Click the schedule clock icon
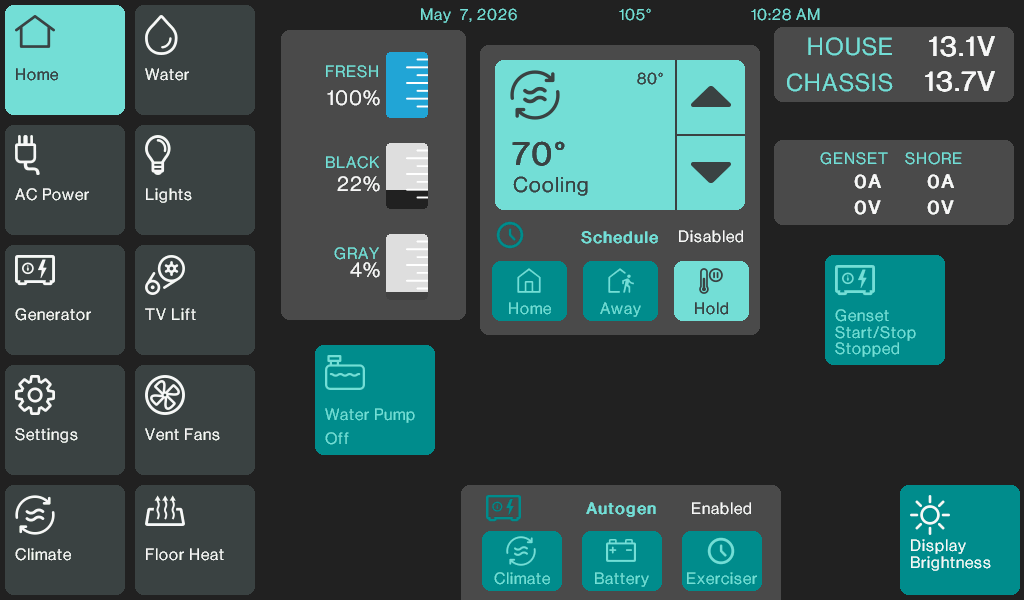 click(x=510, y=235)
